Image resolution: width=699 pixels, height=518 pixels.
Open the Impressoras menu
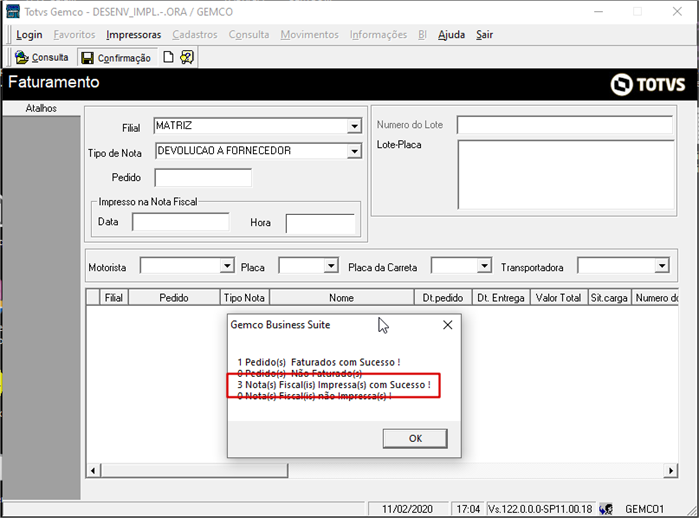click(x=133, y=35)
